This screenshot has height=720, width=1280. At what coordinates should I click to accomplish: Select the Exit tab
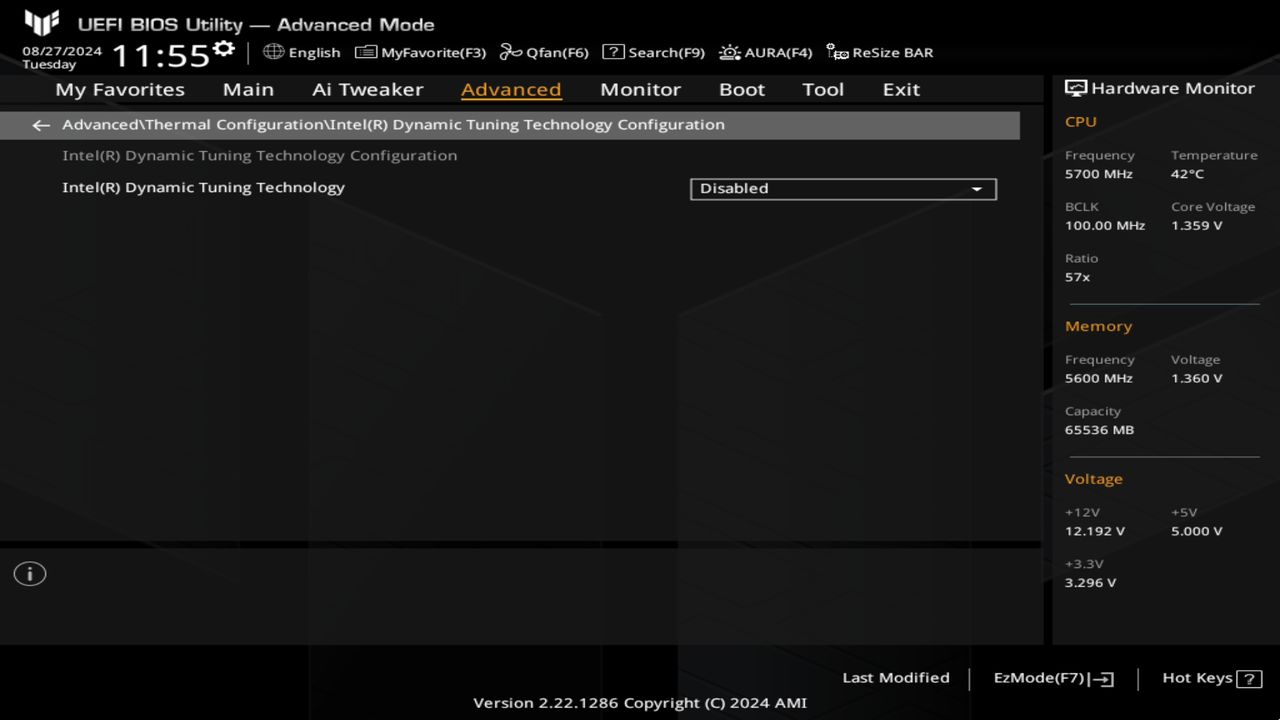point(901,89)
